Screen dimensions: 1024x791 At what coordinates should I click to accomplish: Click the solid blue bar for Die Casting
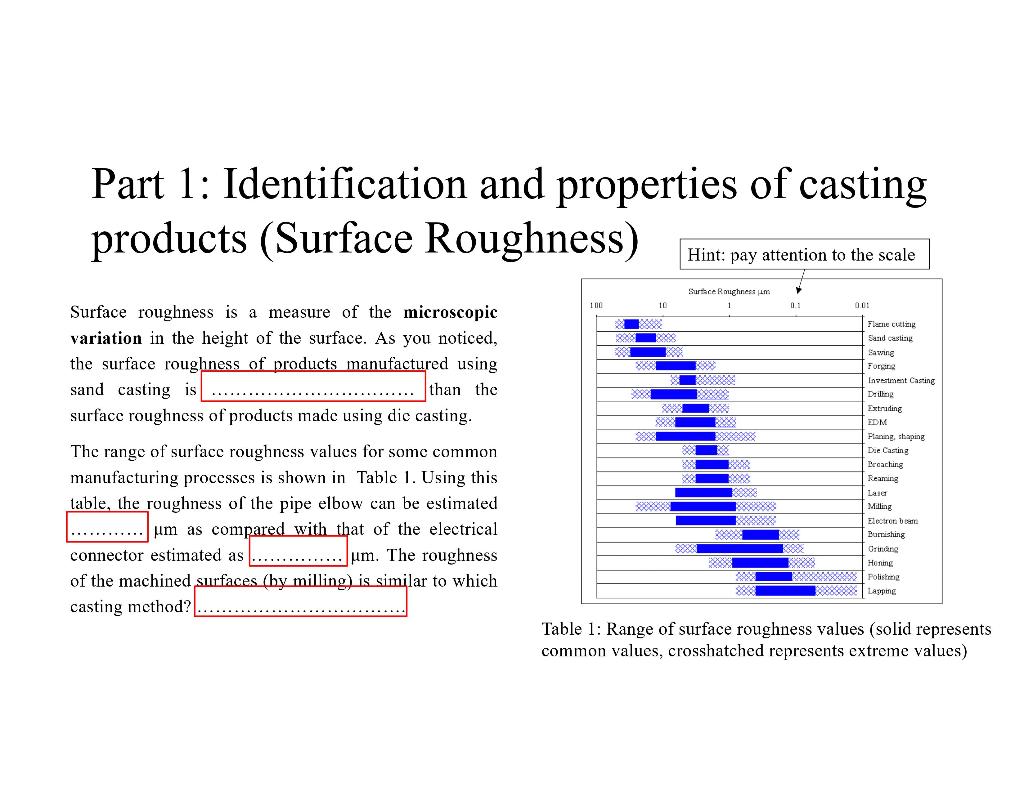click(x=706, y=450)
